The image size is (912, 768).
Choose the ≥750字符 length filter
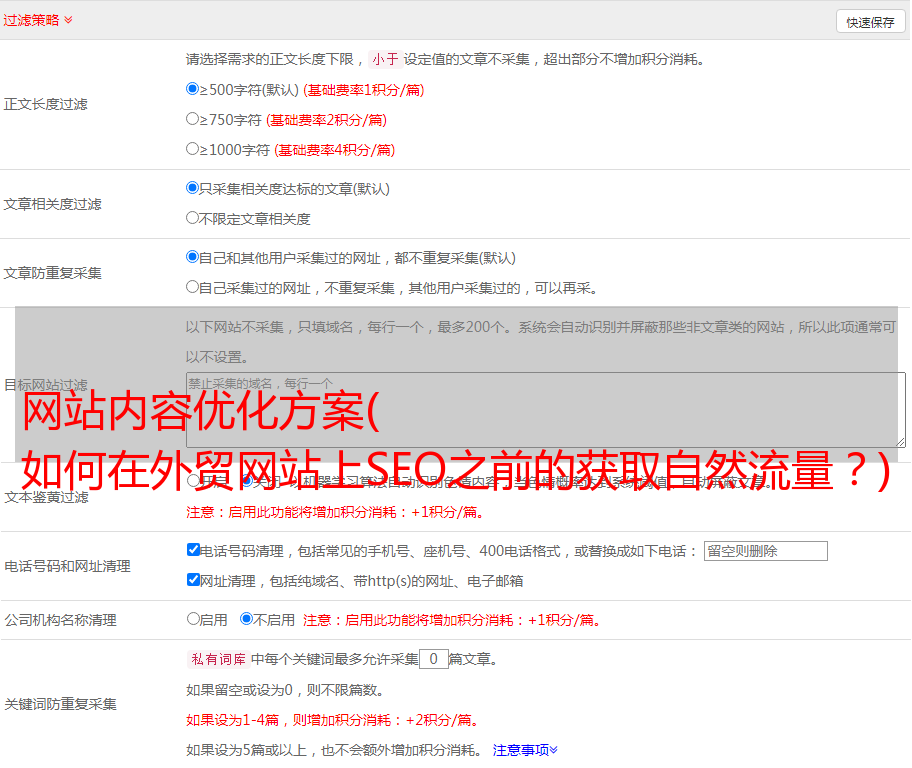(193, 119)
